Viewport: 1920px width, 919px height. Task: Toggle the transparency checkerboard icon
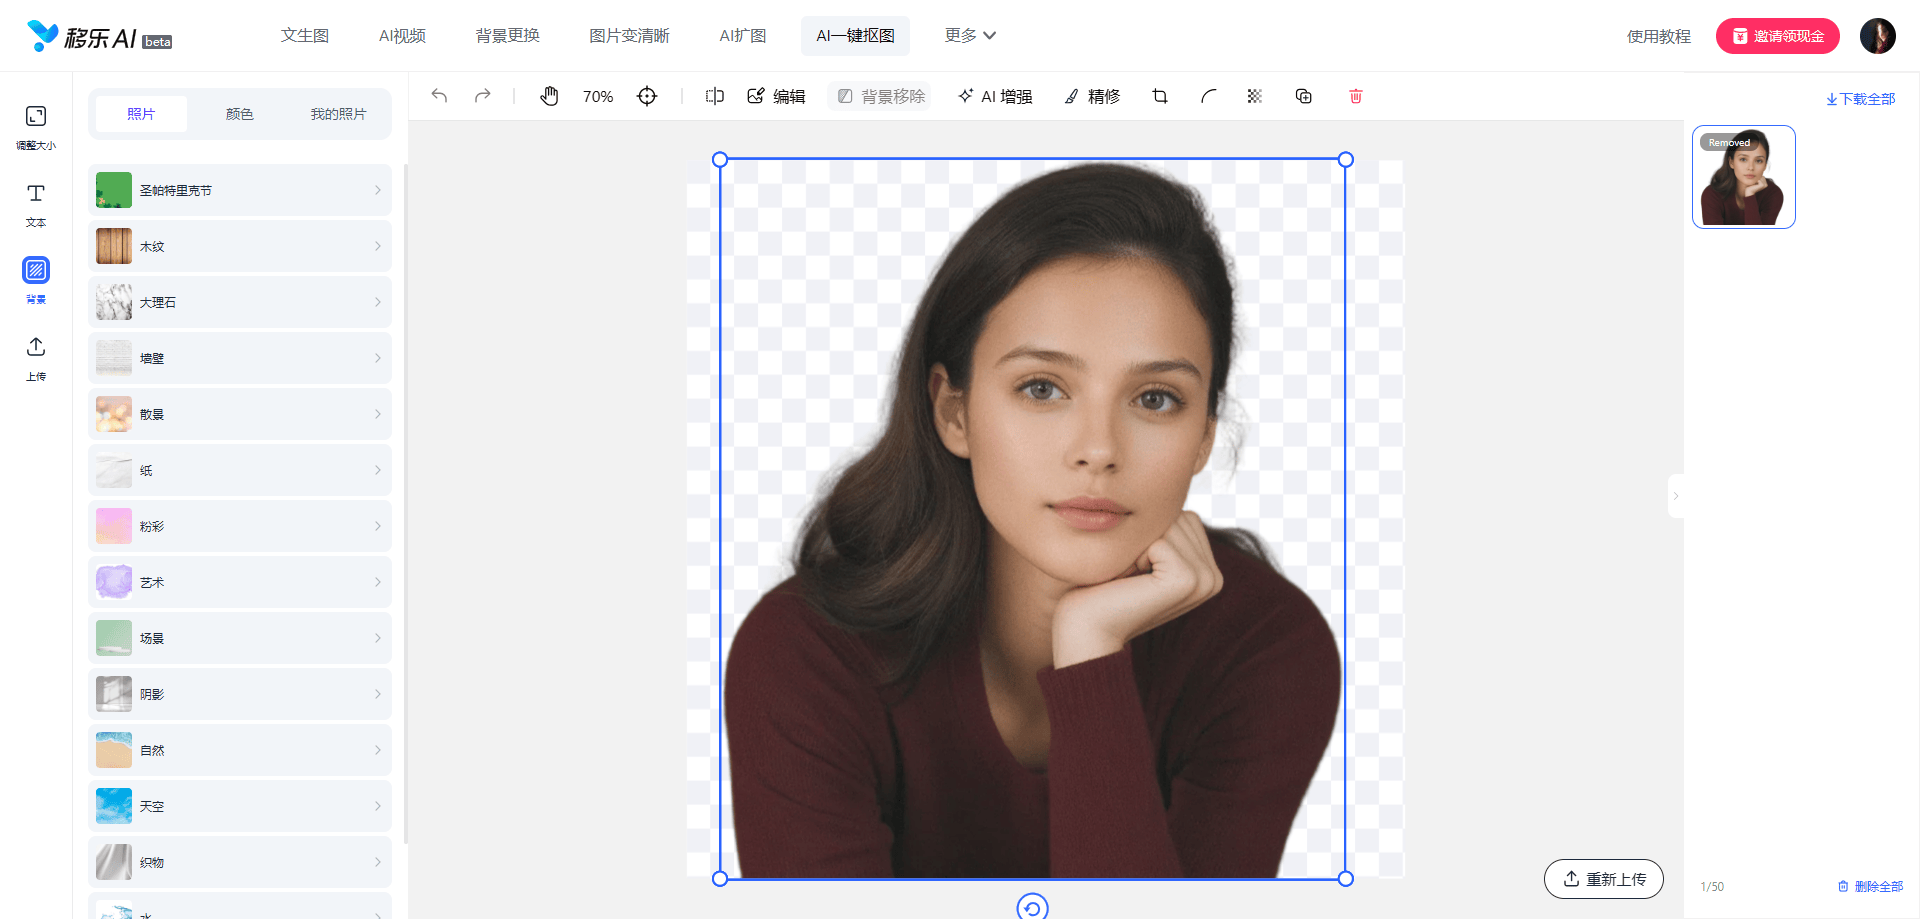pos(1255,96)
